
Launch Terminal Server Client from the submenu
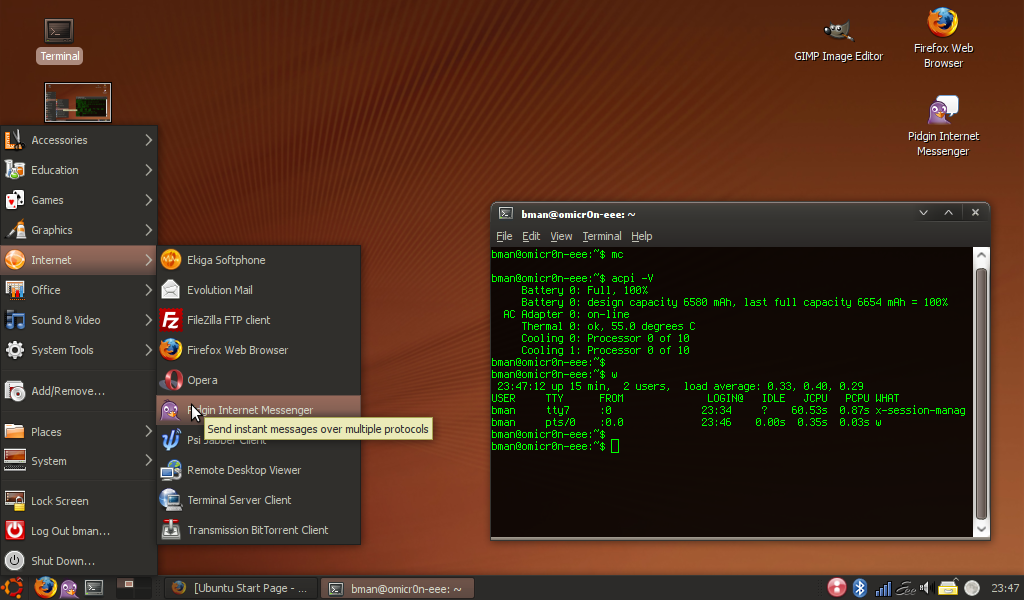click(259, 500)
